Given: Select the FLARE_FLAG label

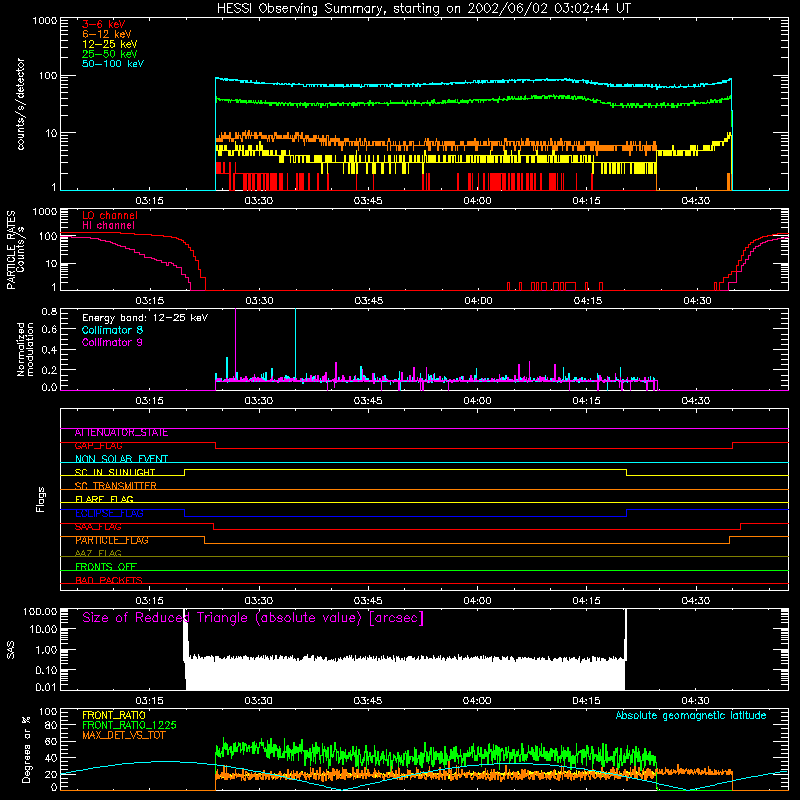Looking at the screenshot, I should coord(104,499).
